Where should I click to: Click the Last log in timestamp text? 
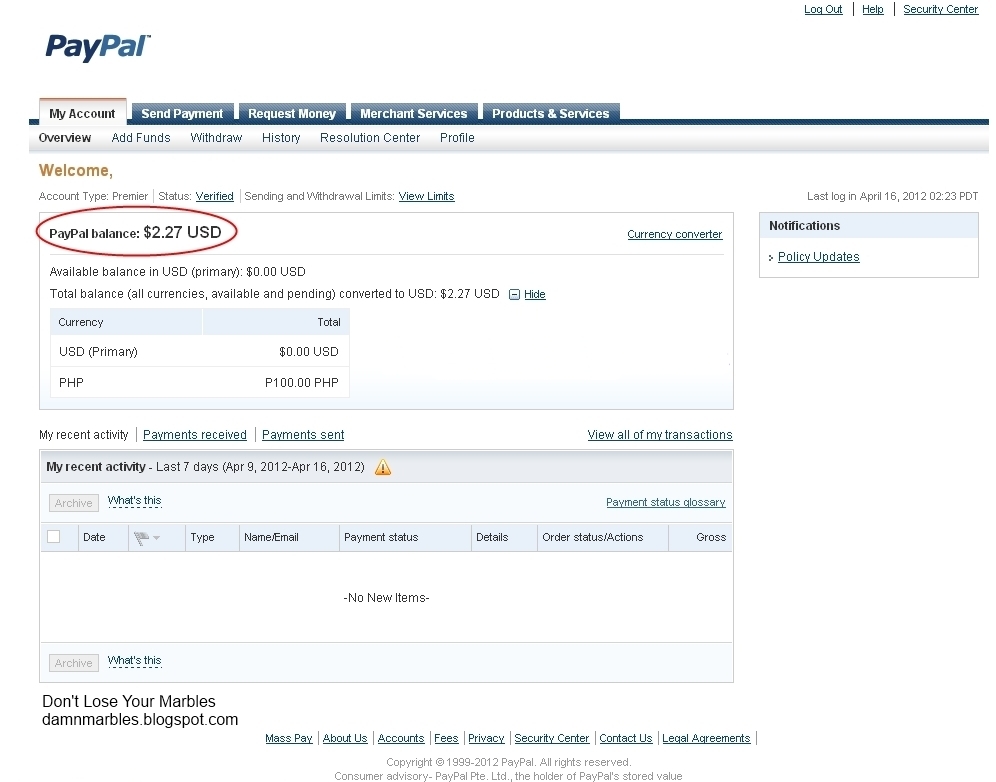click(892, 196)
